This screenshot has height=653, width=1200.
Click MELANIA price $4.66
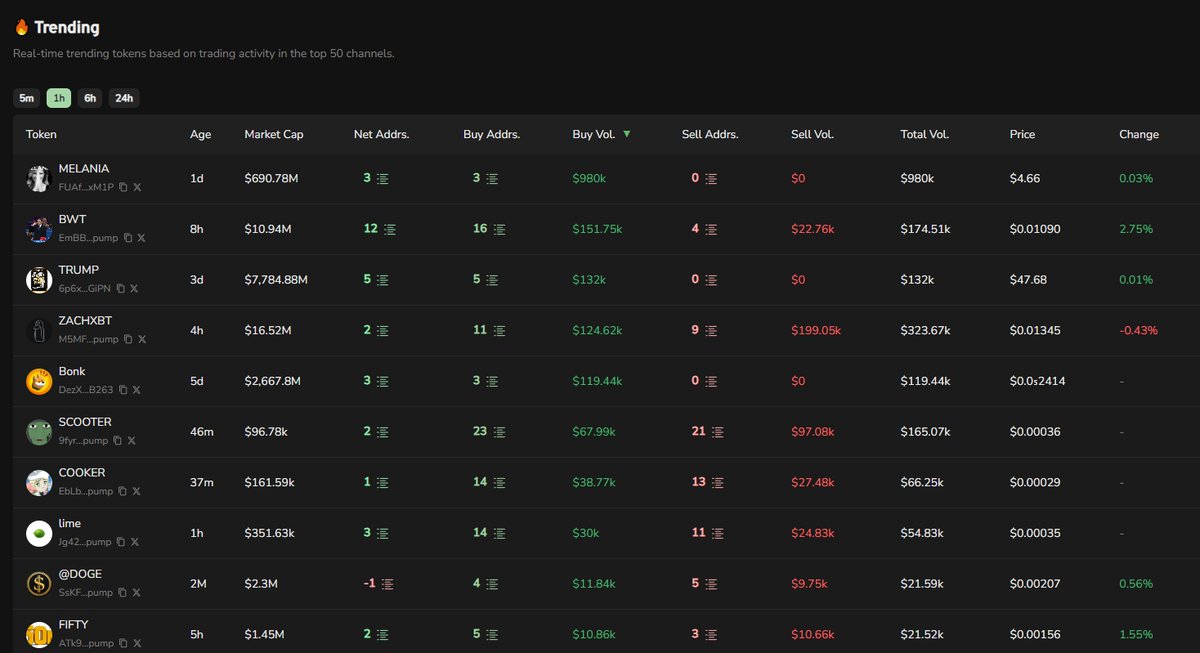pyautogui.click(x=1025, y=178)
